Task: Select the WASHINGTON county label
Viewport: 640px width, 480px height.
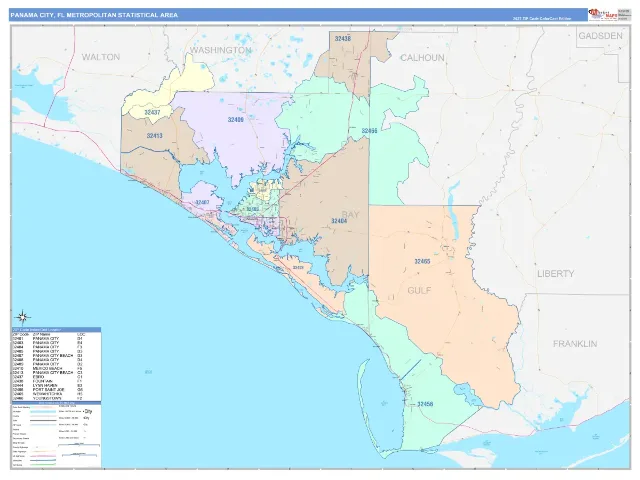Action: [220, 50]
